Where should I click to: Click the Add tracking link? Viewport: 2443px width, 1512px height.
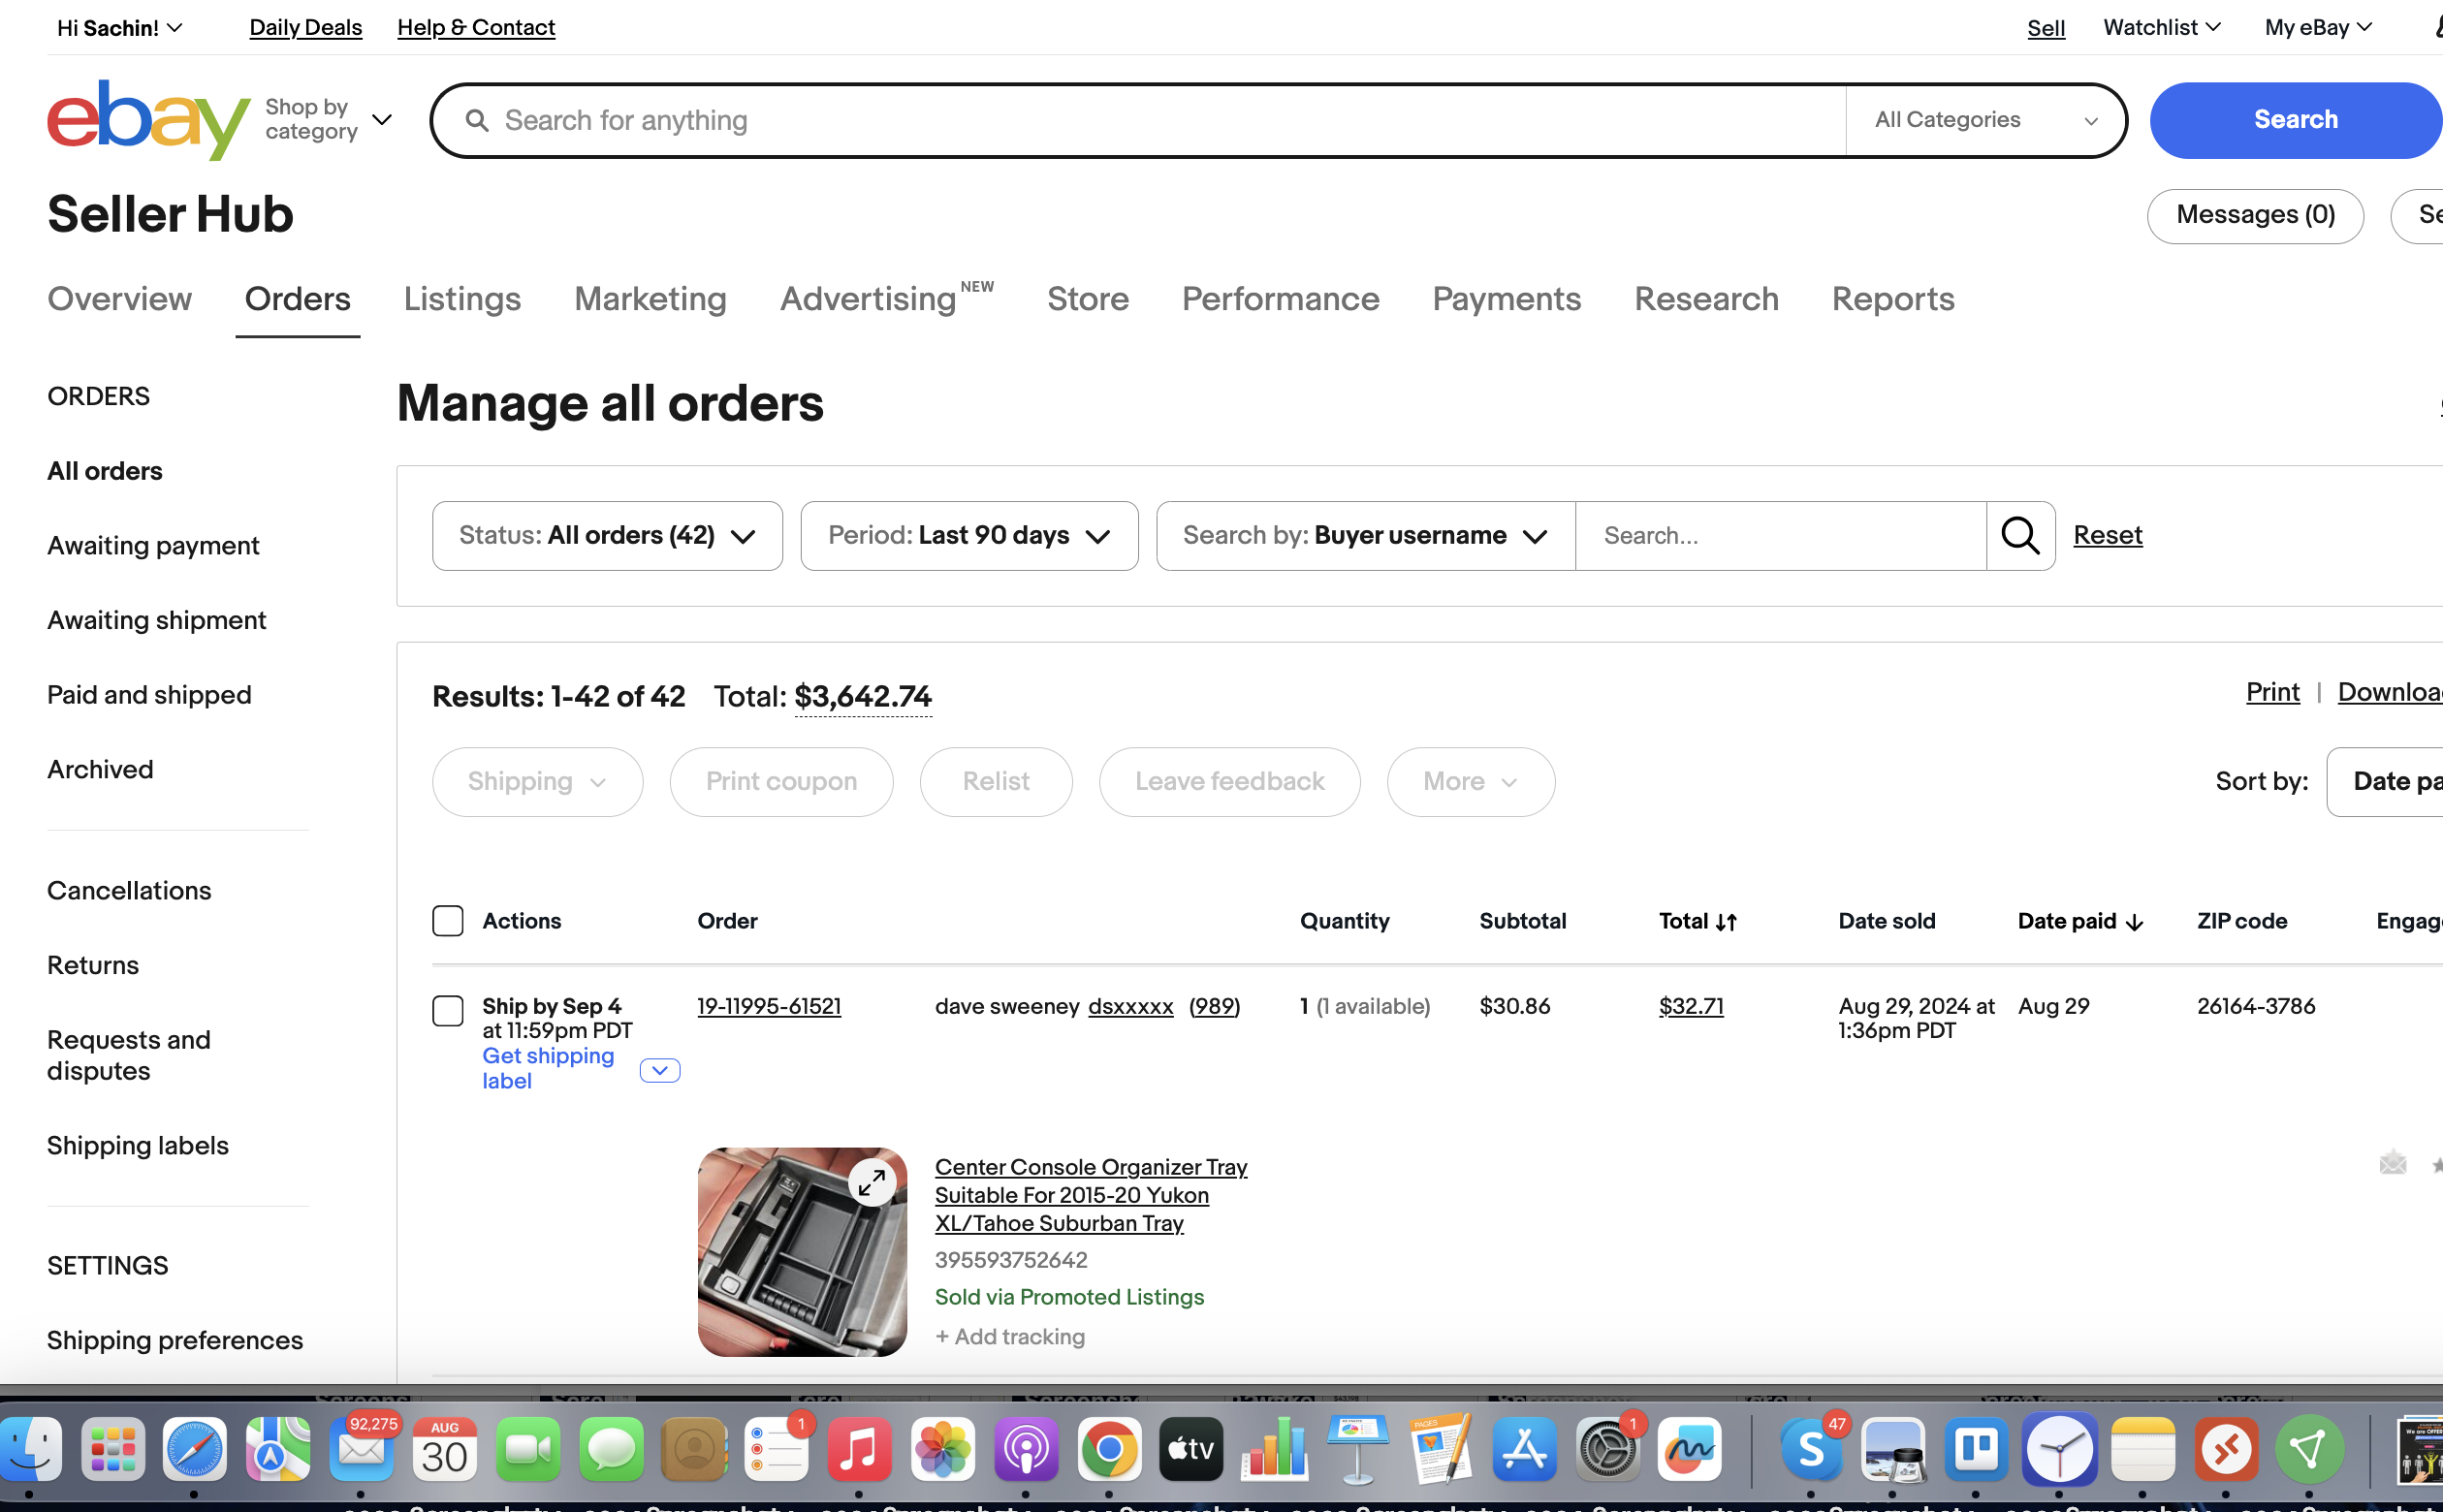pos(1009,1336)
